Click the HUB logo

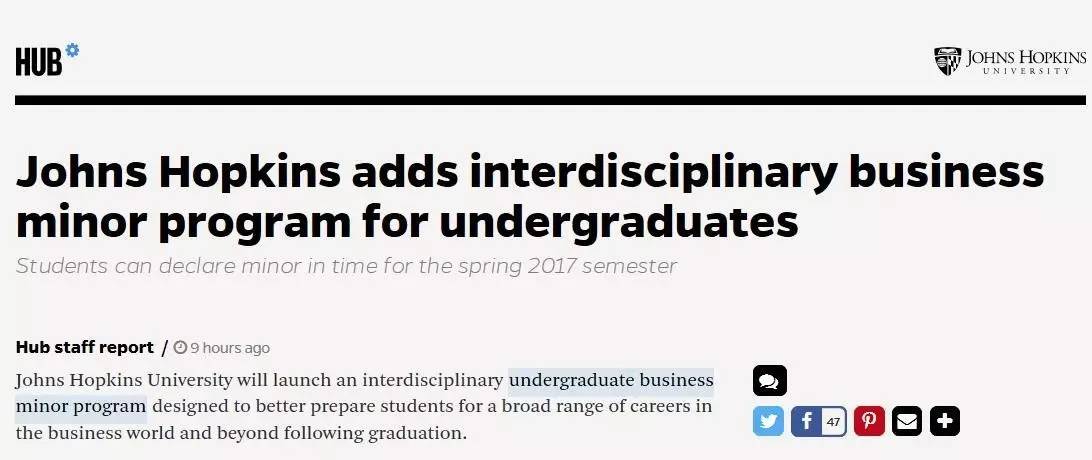tap(39, 63)
